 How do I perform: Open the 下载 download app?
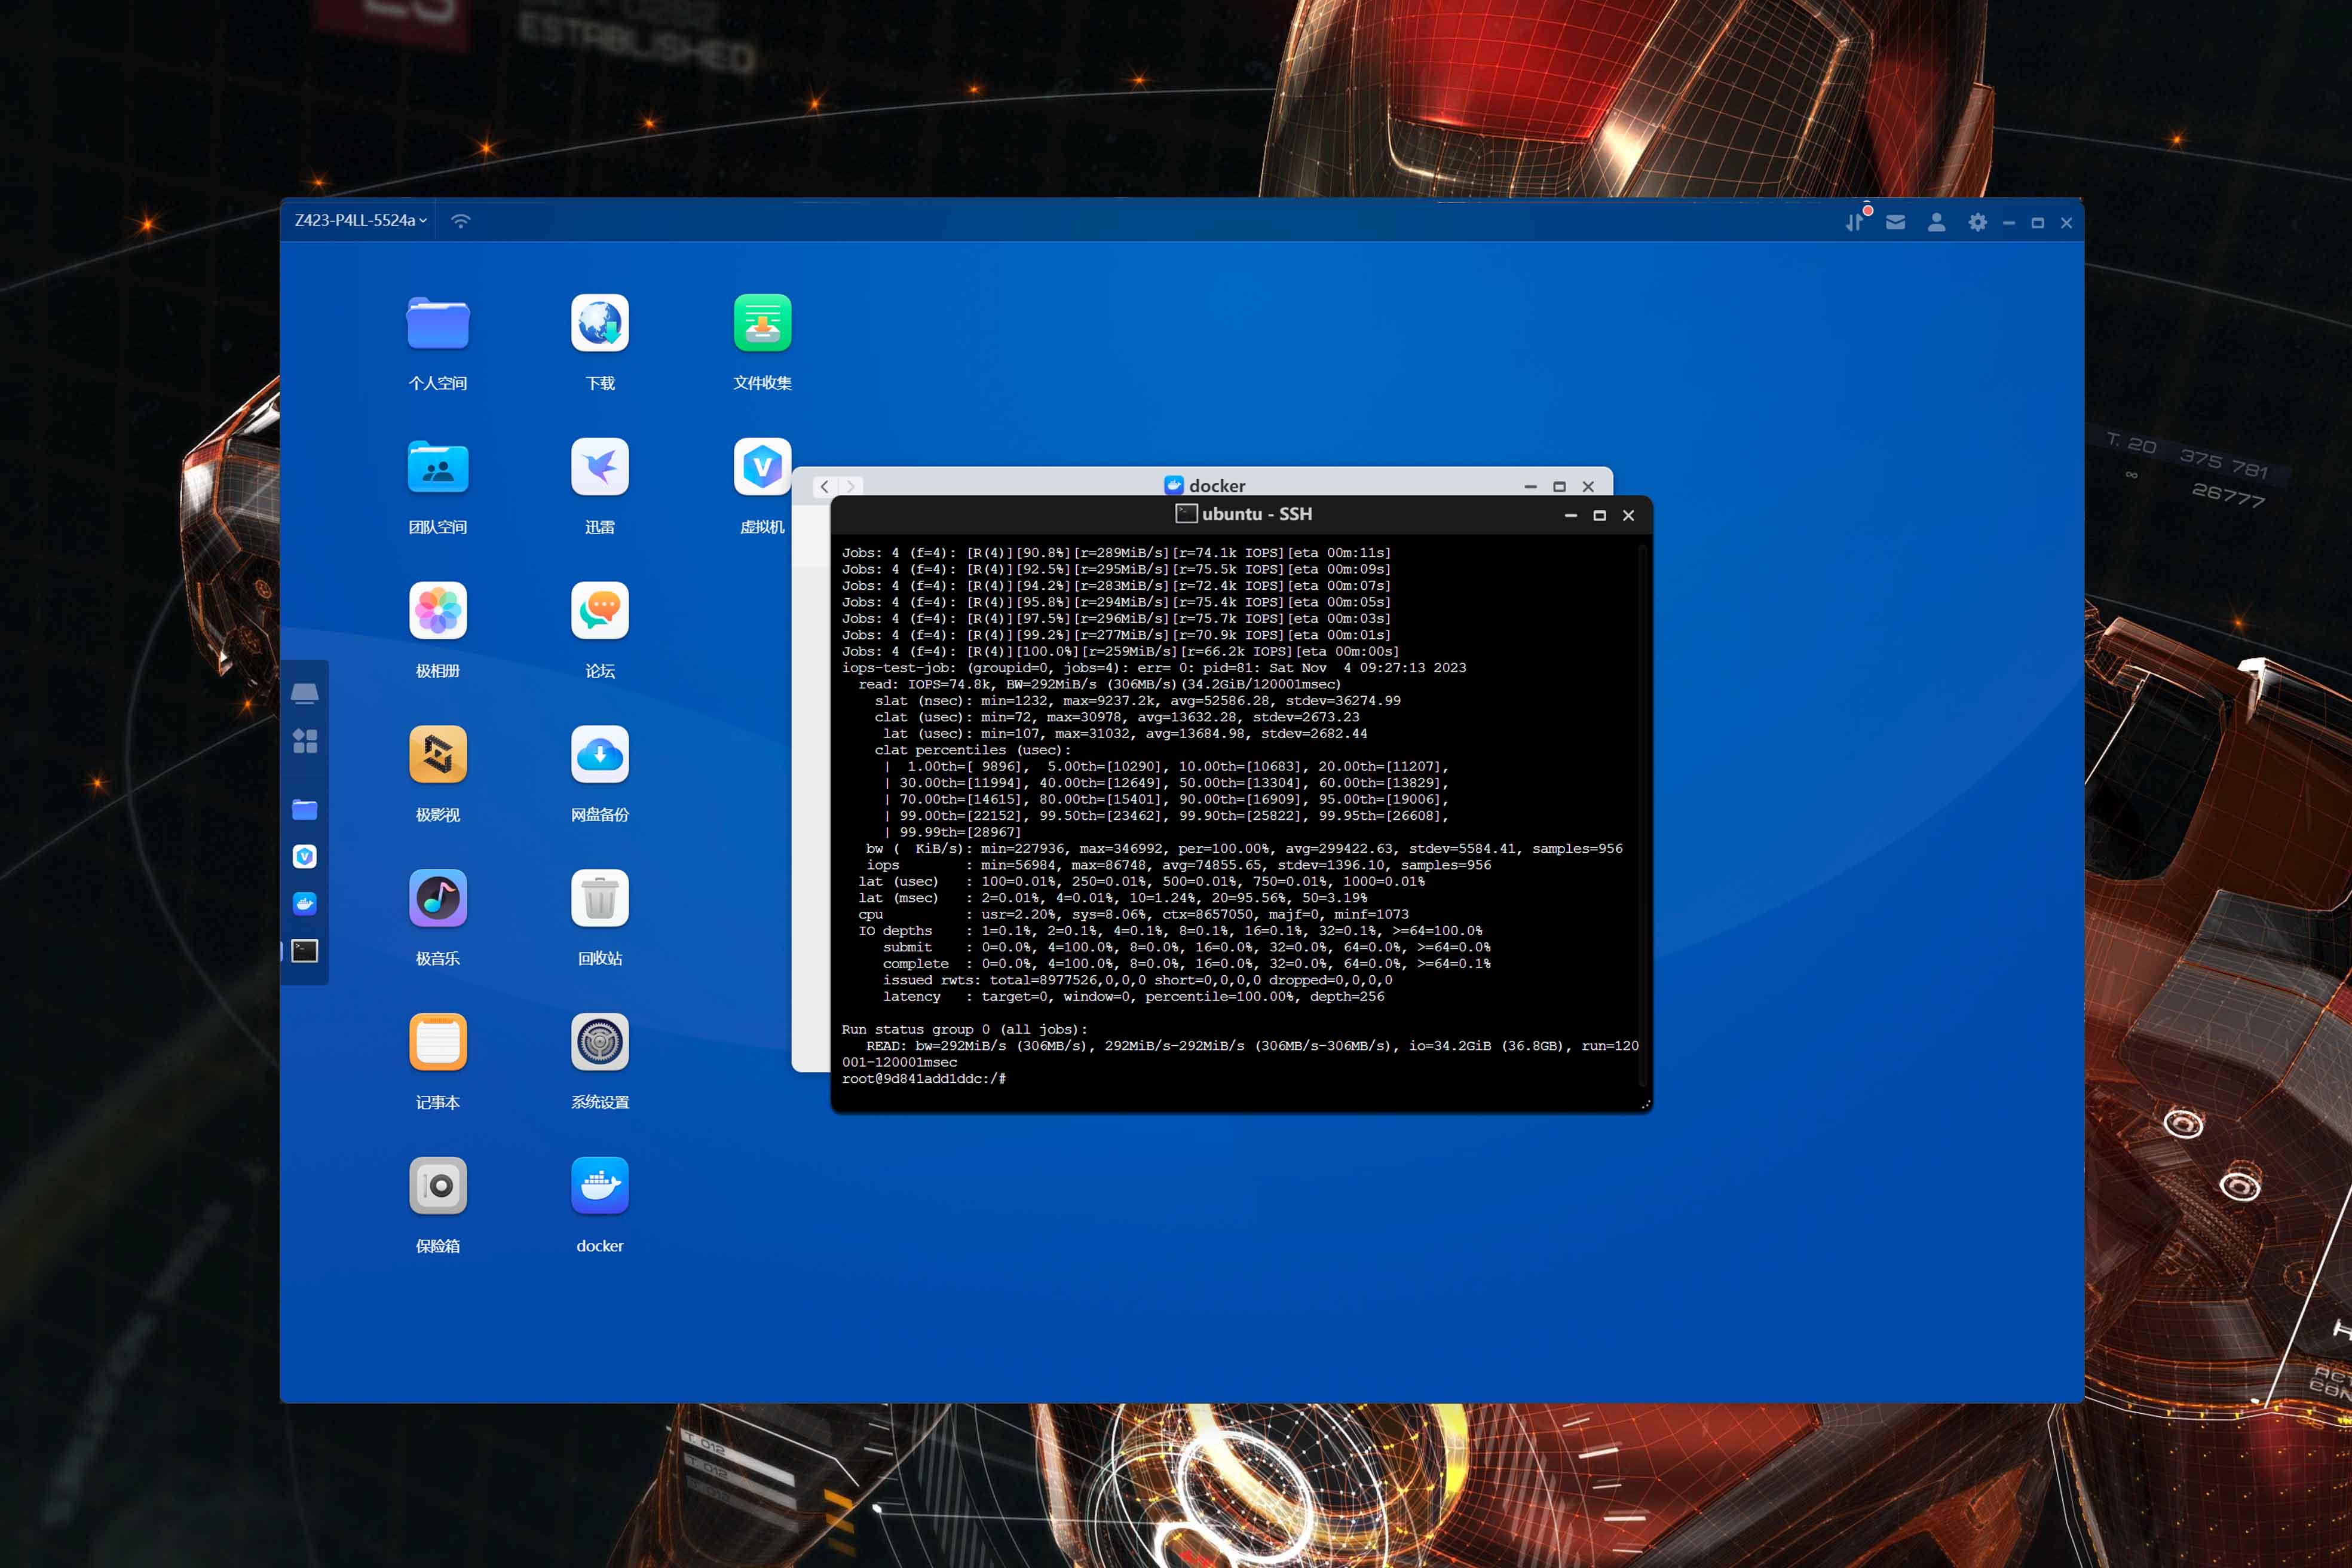click(x=600, y=323)
